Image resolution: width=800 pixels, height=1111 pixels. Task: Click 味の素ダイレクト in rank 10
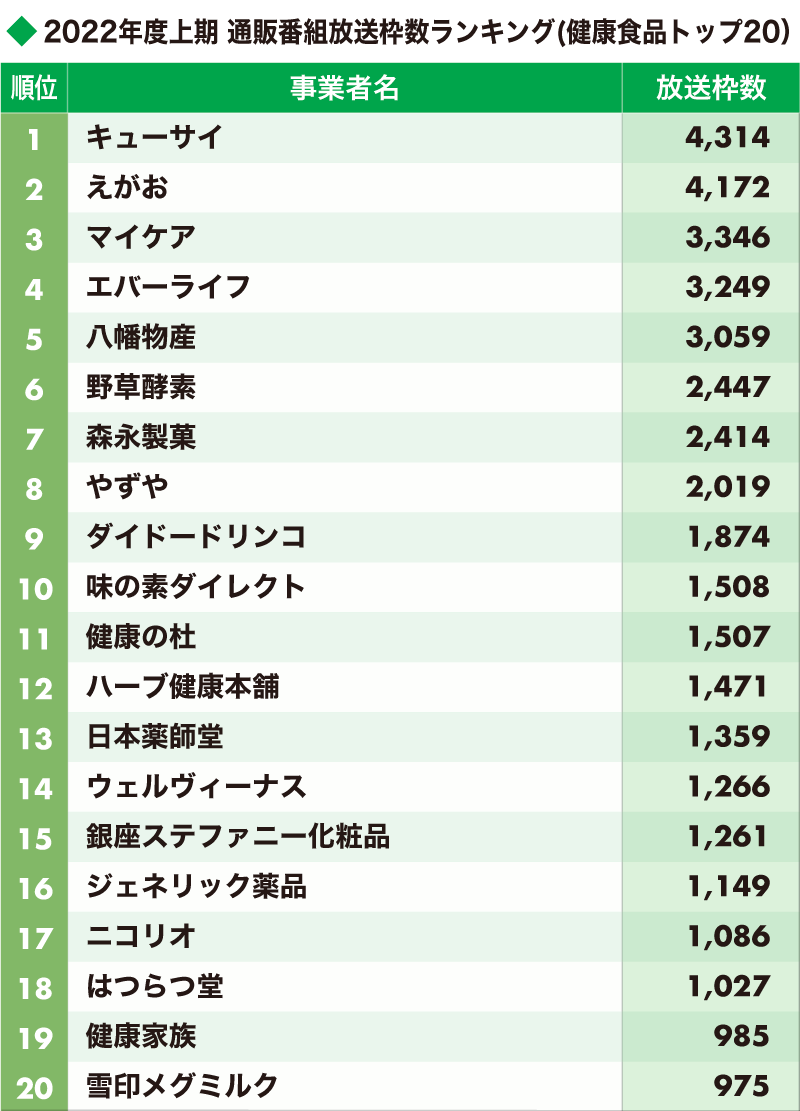[x=196, y=587]
